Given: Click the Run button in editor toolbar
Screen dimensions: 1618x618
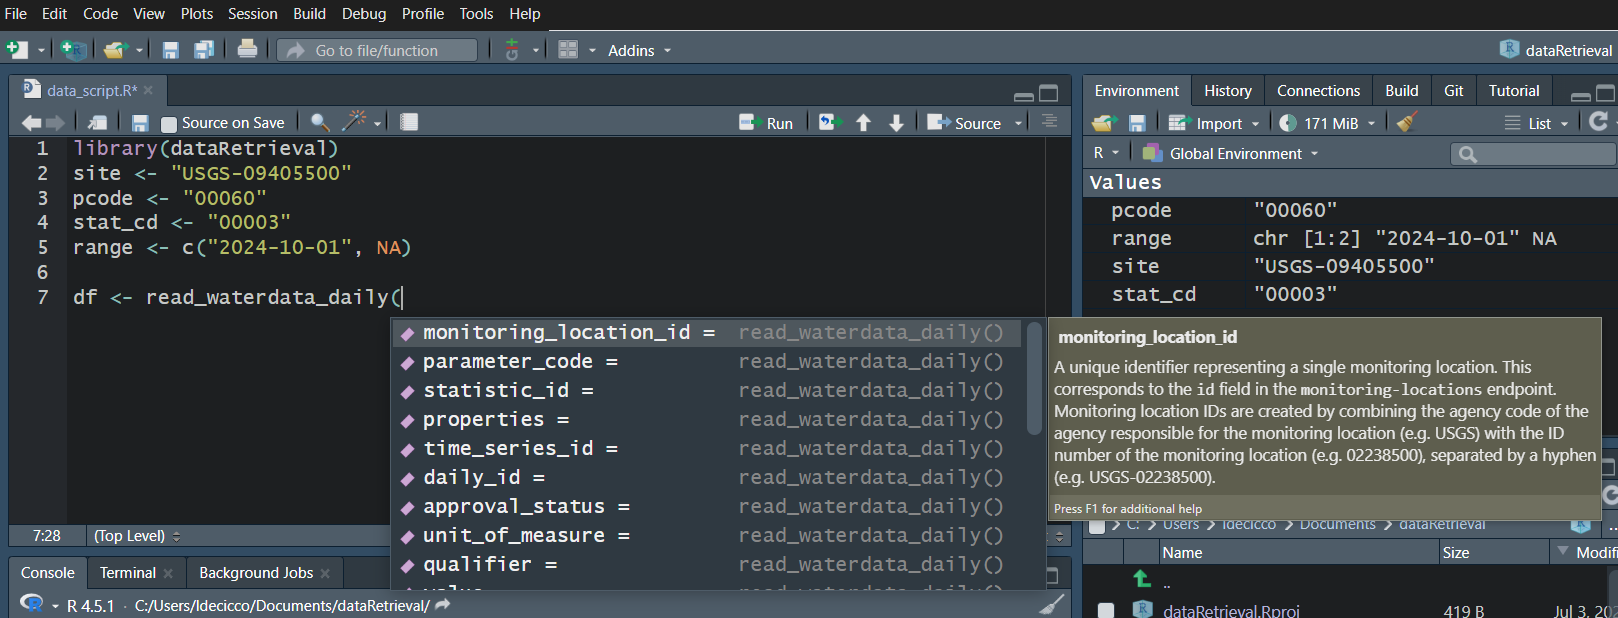Looking at the screenshot, I should 766,123.
